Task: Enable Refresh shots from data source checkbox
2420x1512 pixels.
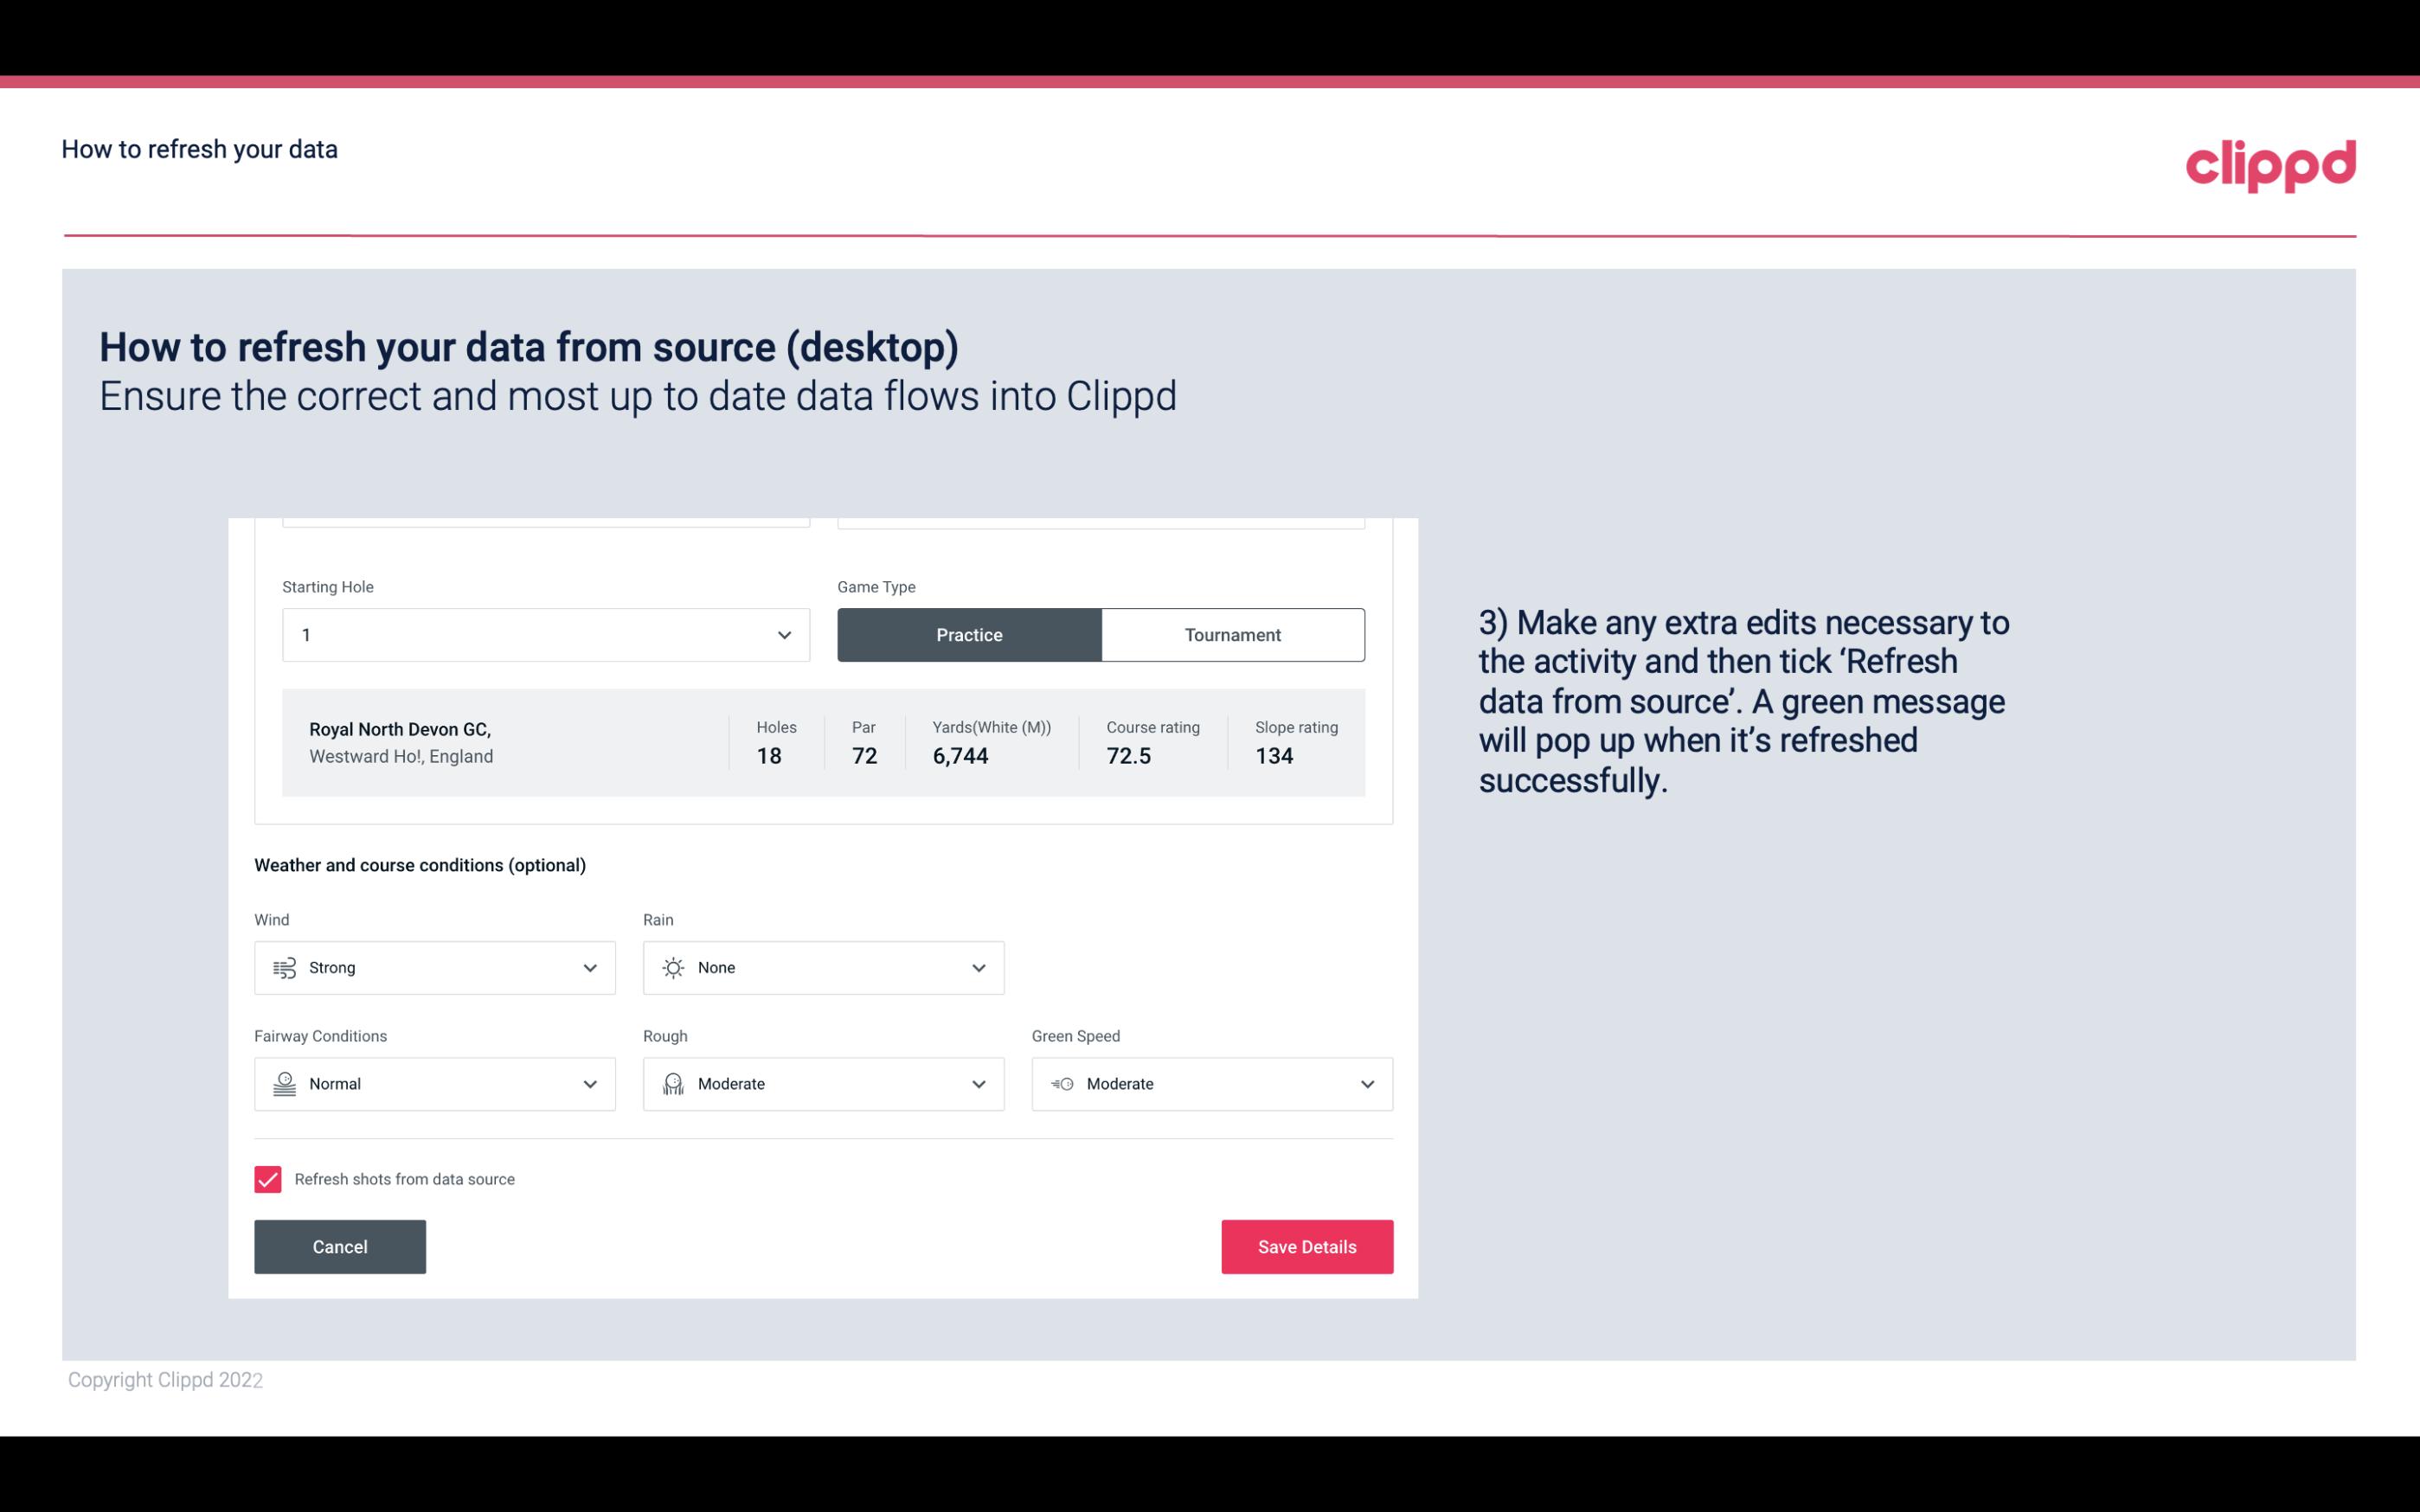Action: [x=268, y=1179]
